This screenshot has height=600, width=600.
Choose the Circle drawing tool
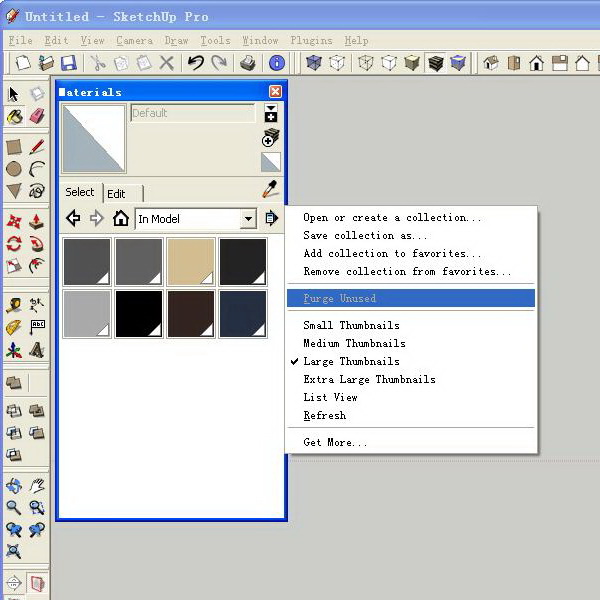click(14, 169)
